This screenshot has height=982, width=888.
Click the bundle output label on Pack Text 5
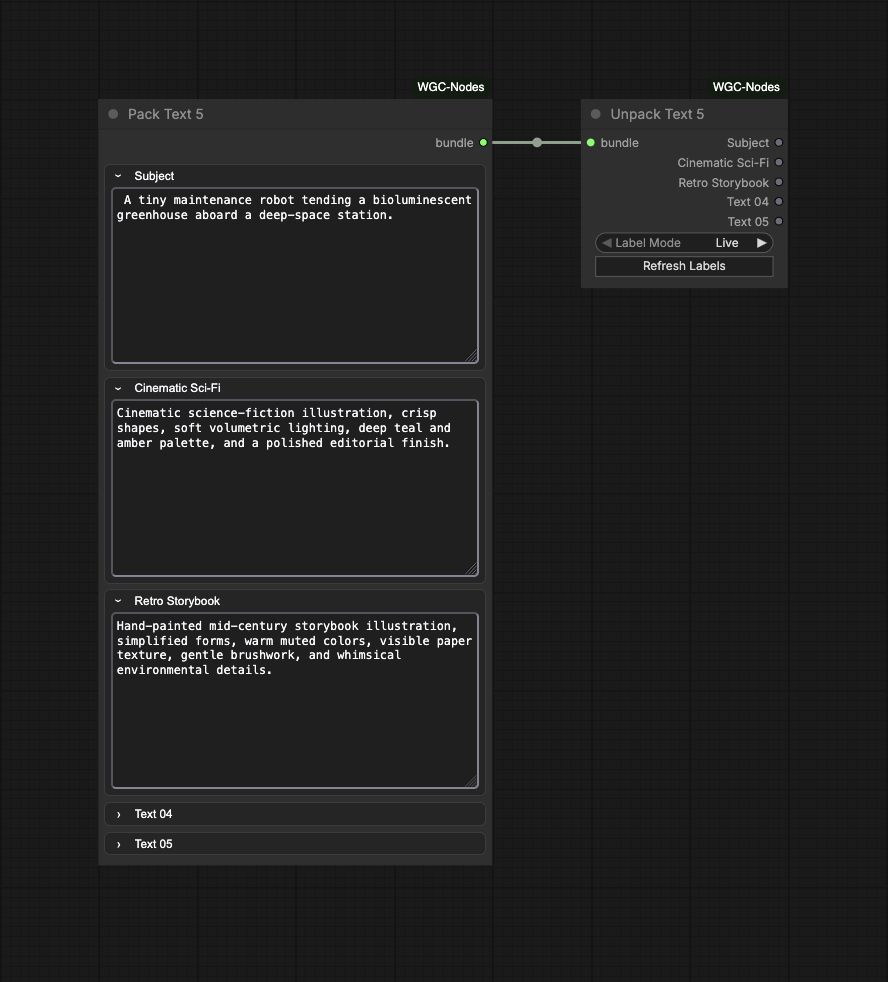coord(454,143)
